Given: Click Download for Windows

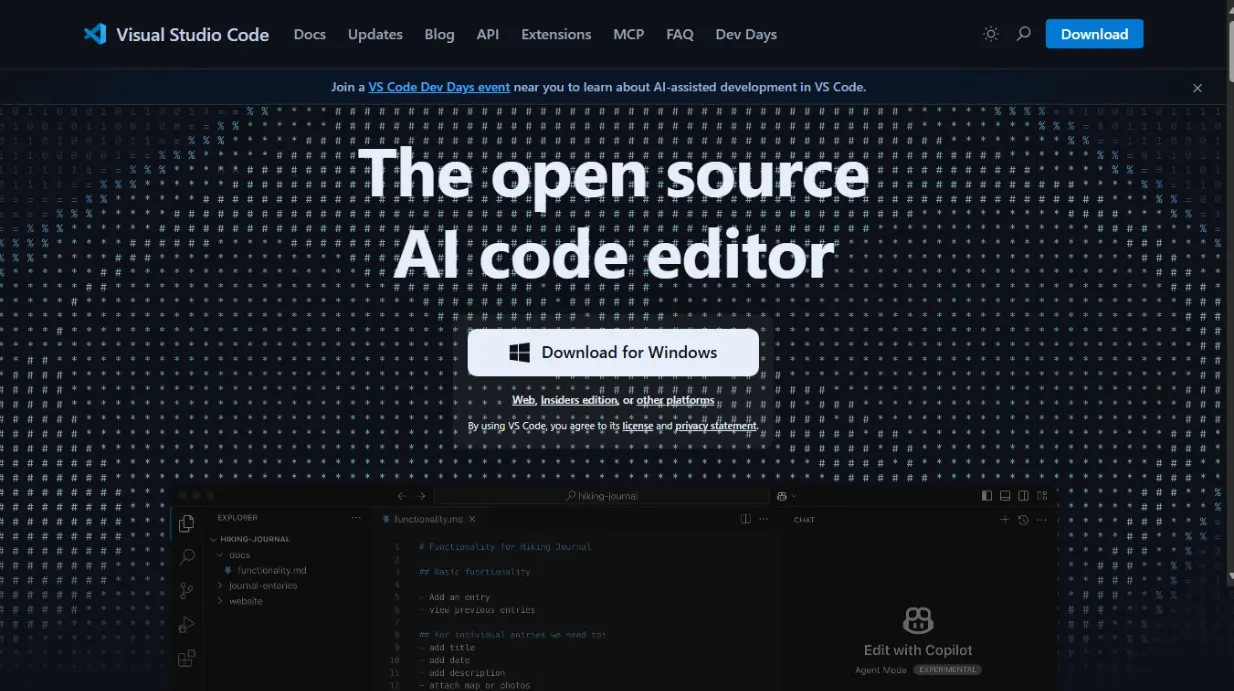Looking at the screenshot, I should tap(613, 352).
